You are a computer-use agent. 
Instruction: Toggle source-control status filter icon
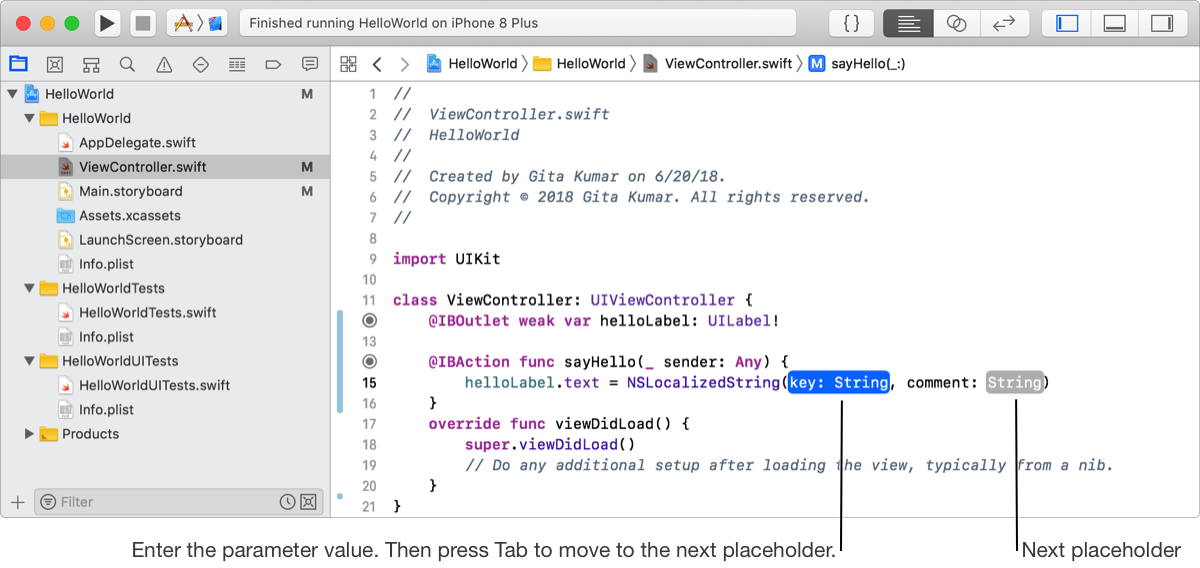coord(308,502)
